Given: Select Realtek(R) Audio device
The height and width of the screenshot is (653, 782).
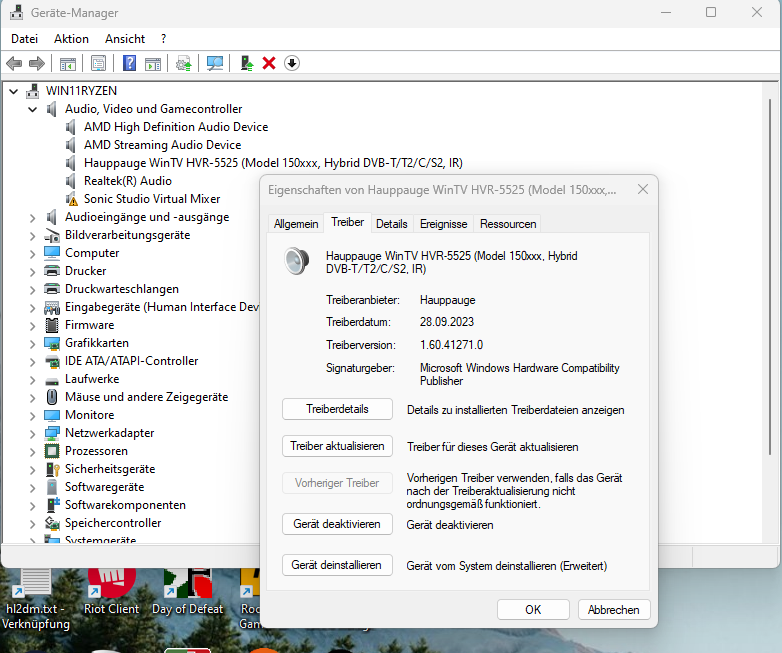Looking at the screenshot, I should tap(128, 181).
